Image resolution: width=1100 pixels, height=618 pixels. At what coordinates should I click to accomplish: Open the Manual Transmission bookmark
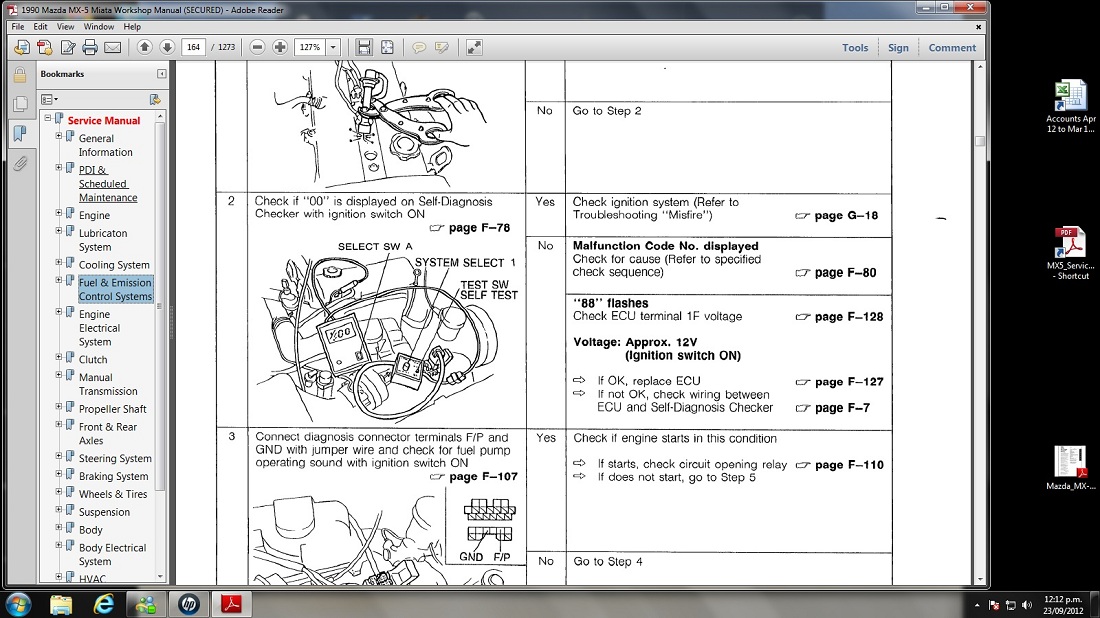tap(108, 384)
